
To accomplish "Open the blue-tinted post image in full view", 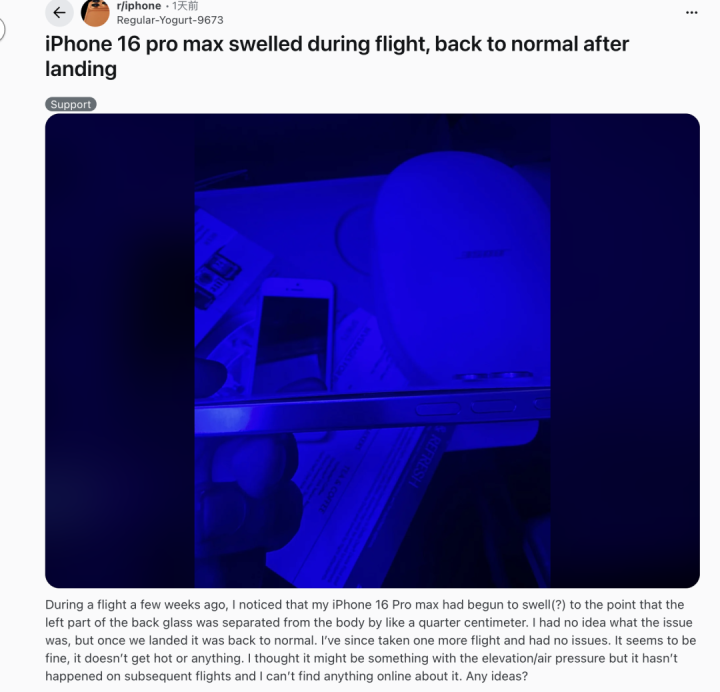I will click(372, 351).
